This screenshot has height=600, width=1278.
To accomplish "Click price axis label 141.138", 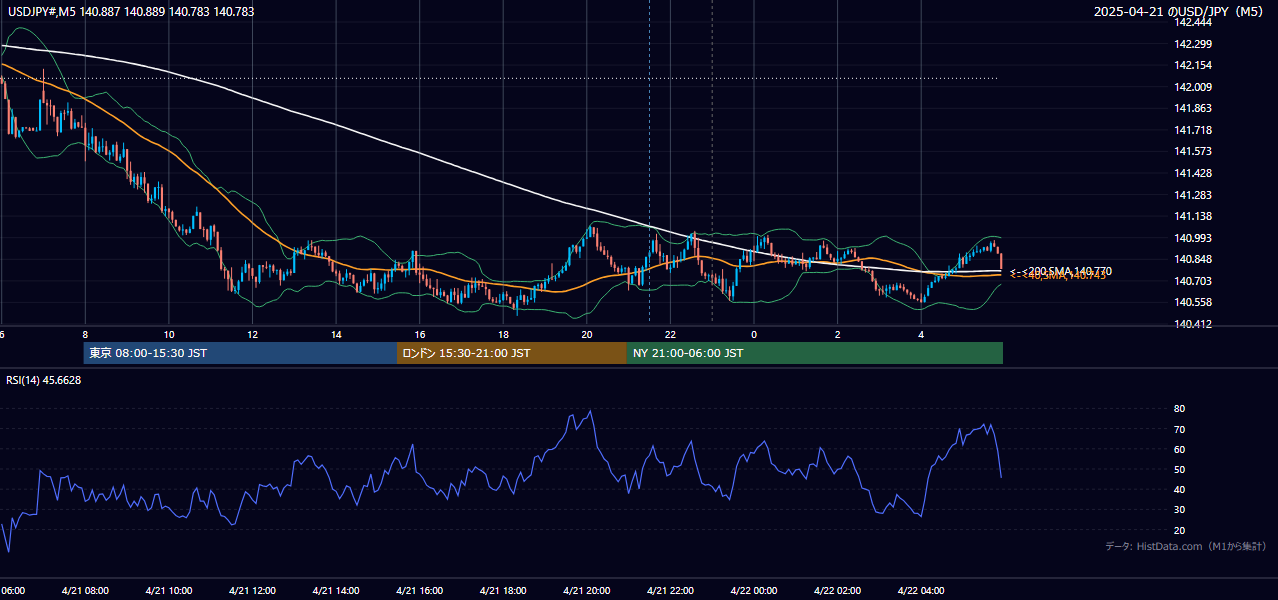I will [x=1193, y=216].
